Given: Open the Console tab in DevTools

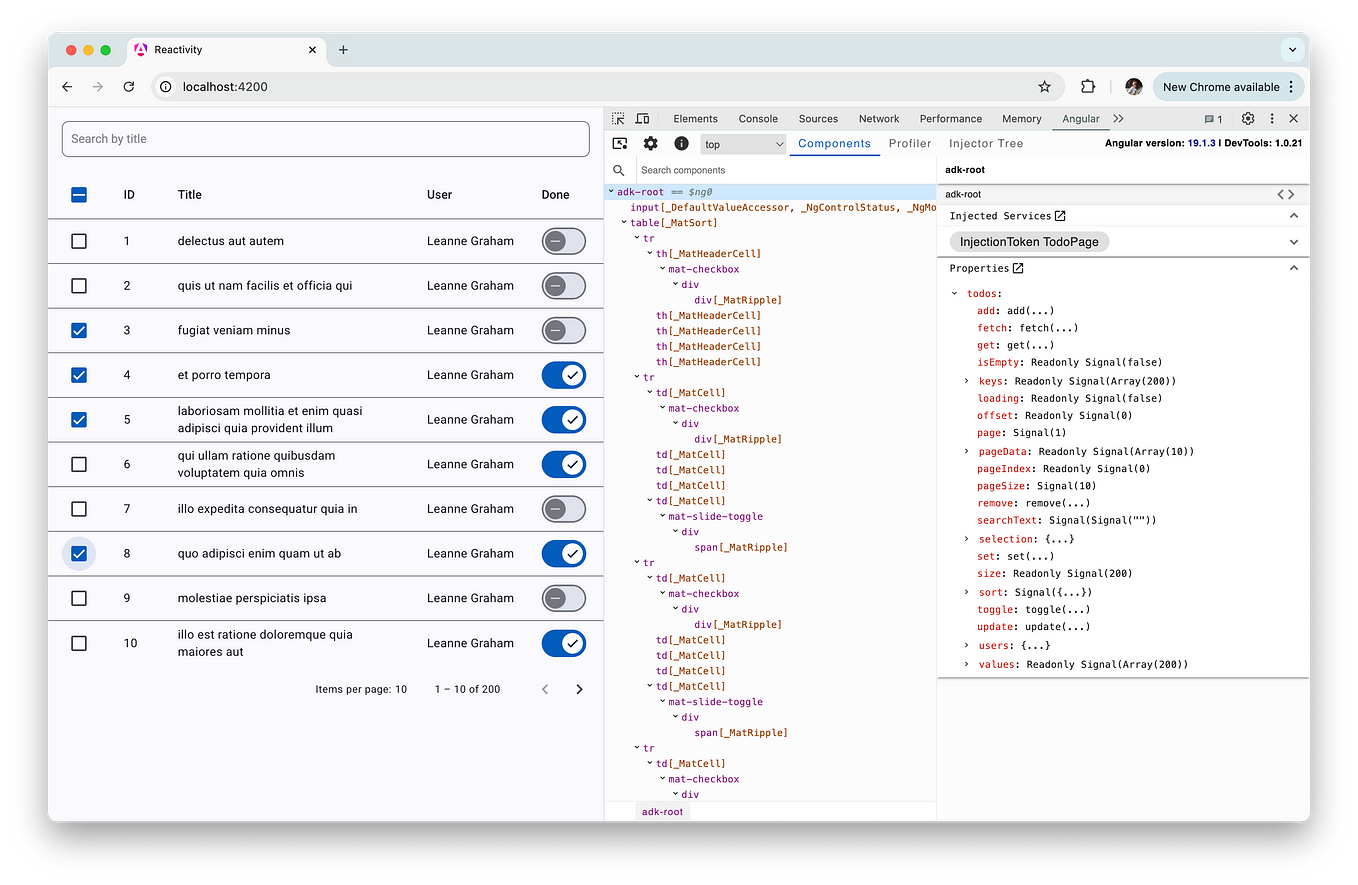Looking at the screenshot, I should coord(758,118).
